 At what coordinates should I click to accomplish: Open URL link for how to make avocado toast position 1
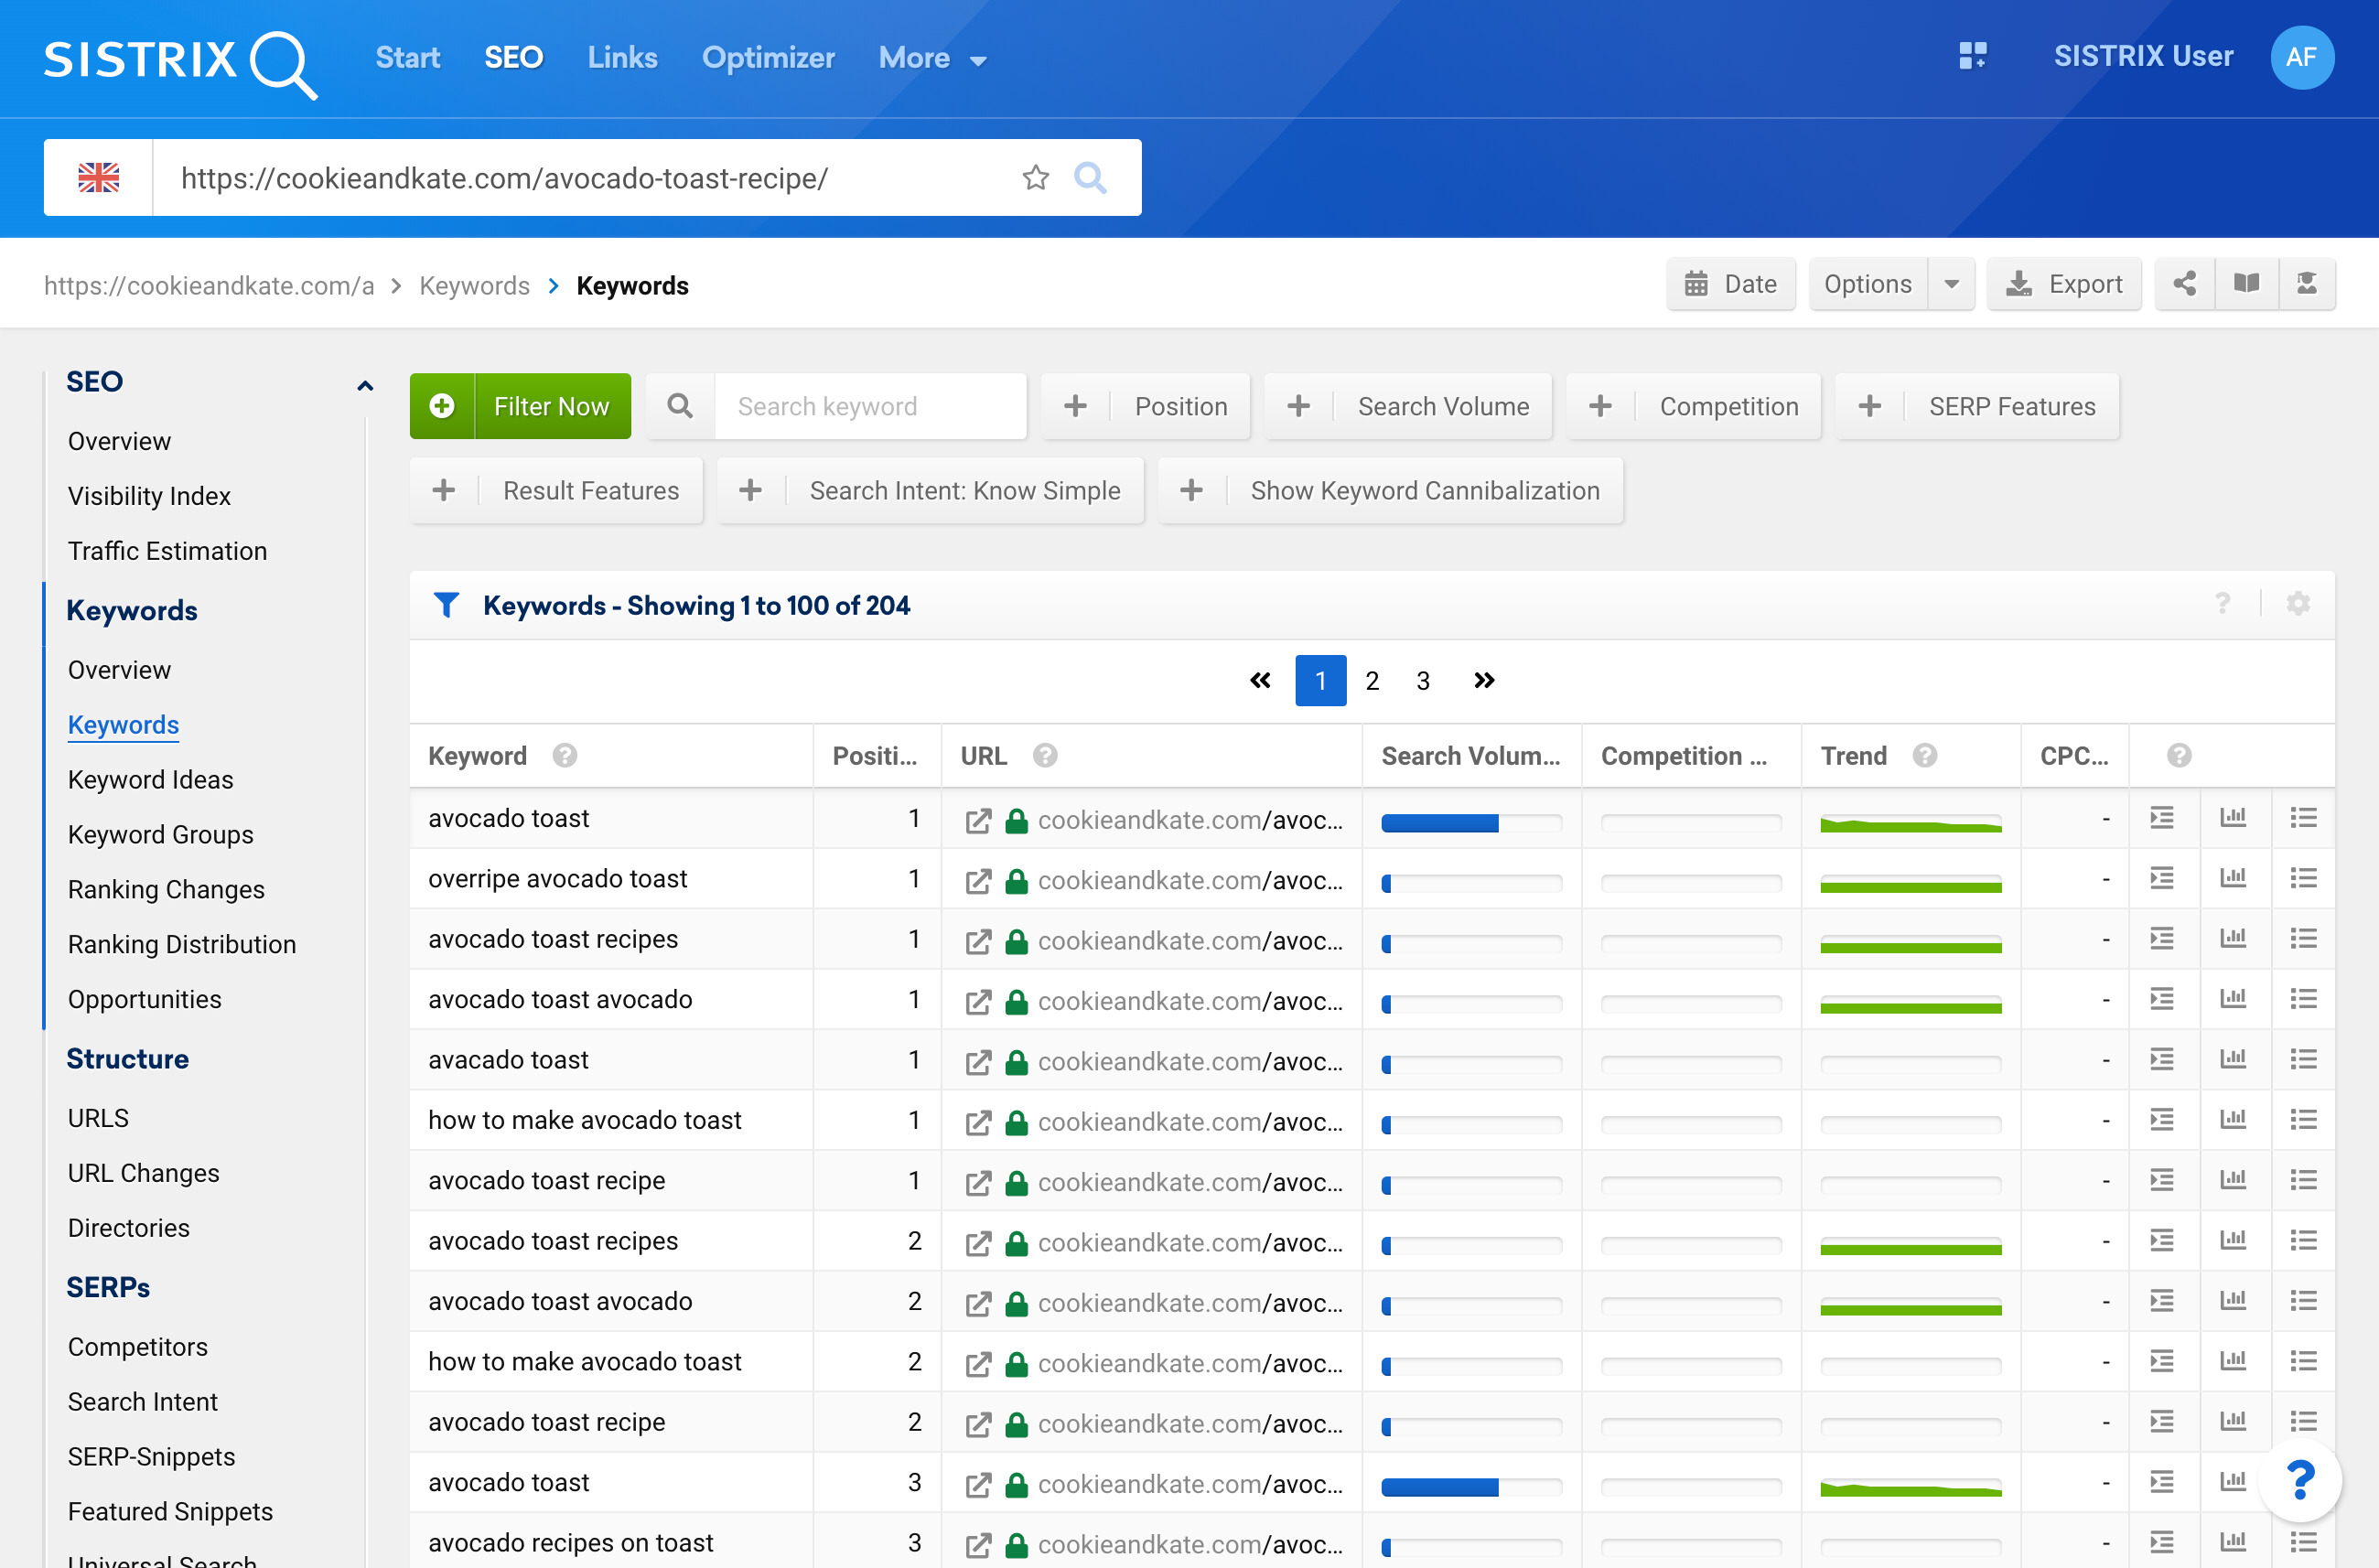pyautogui.click(x=1190, y=1122)
